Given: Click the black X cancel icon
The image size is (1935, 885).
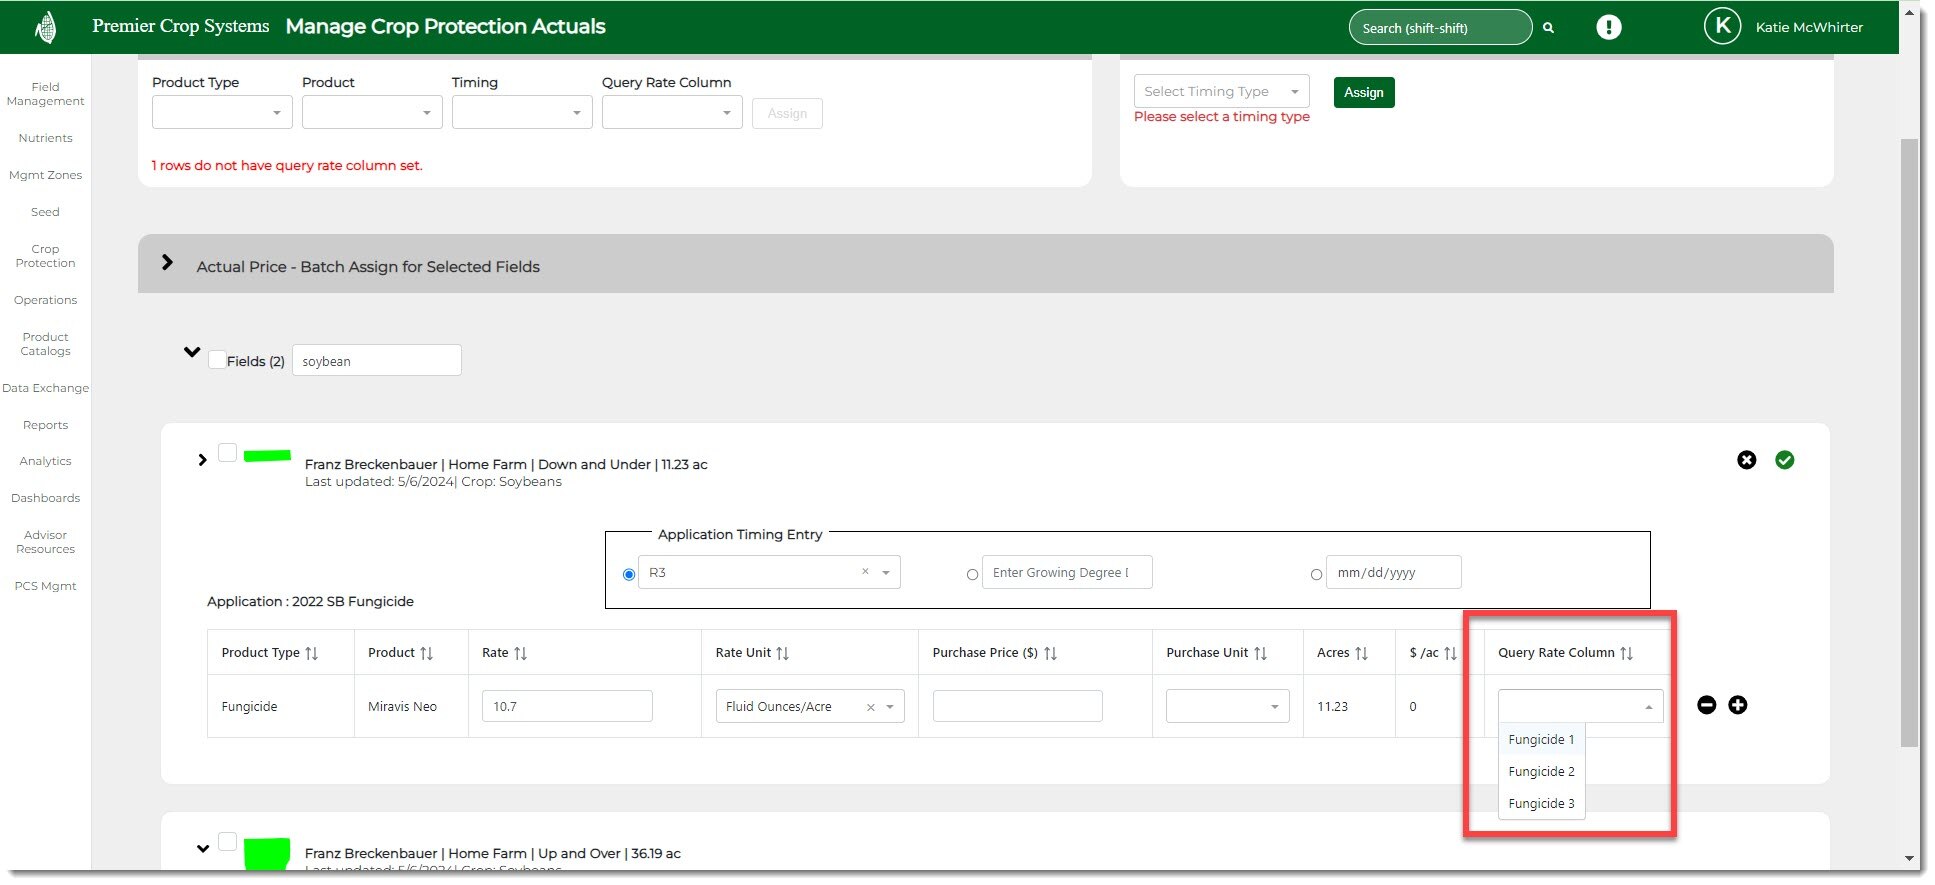Looking at the screenshot, I should pos(1746,460).
